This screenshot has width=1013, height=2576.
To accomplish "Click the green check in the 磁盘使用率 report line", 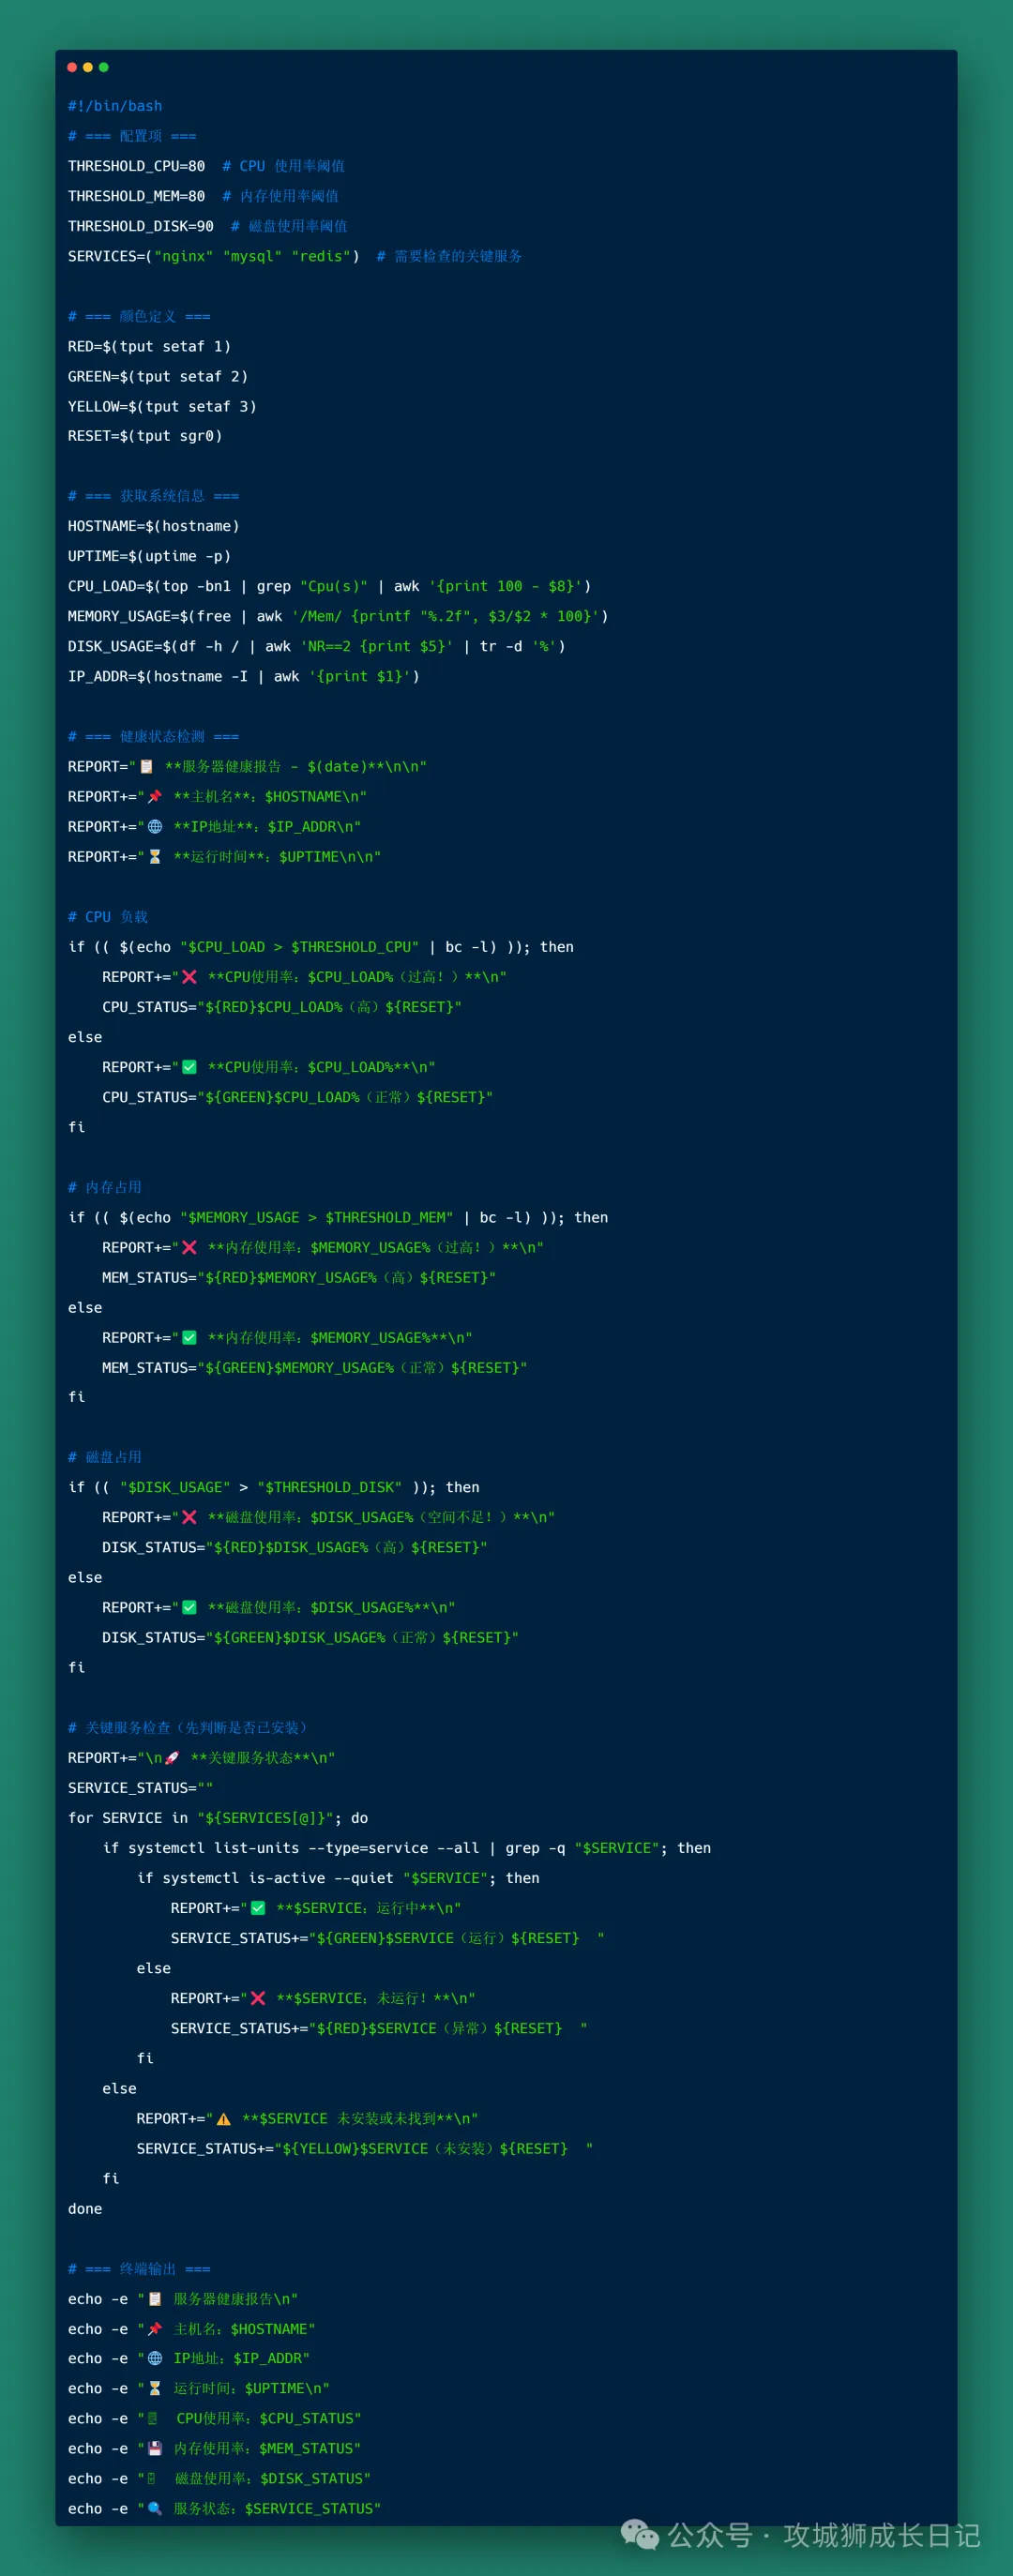I will coord(189,1607).
